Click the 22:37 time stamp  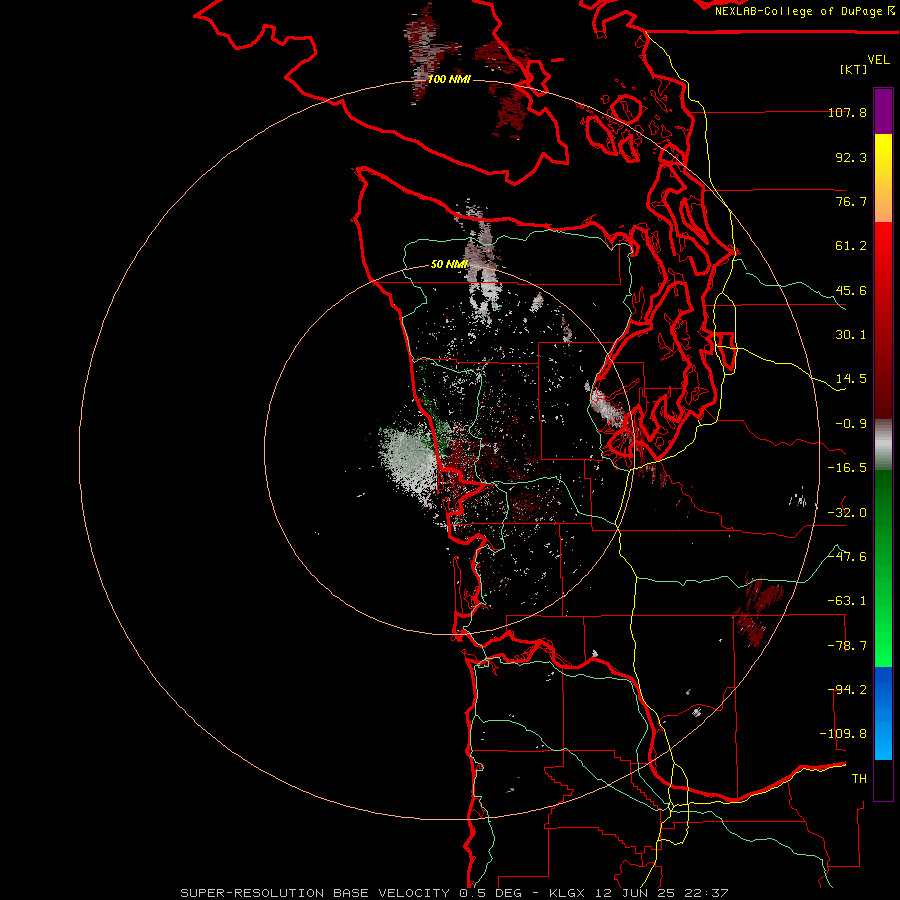[705, 893]
